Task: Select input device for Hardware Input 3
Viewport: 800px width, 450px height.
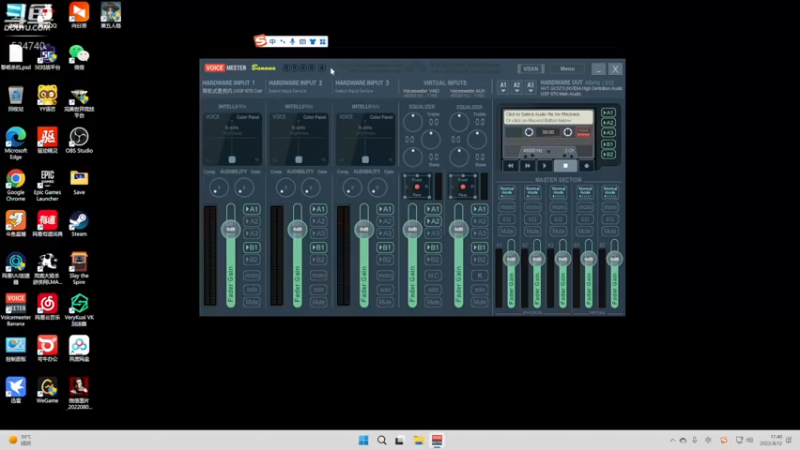Action: tap(354, 91)
